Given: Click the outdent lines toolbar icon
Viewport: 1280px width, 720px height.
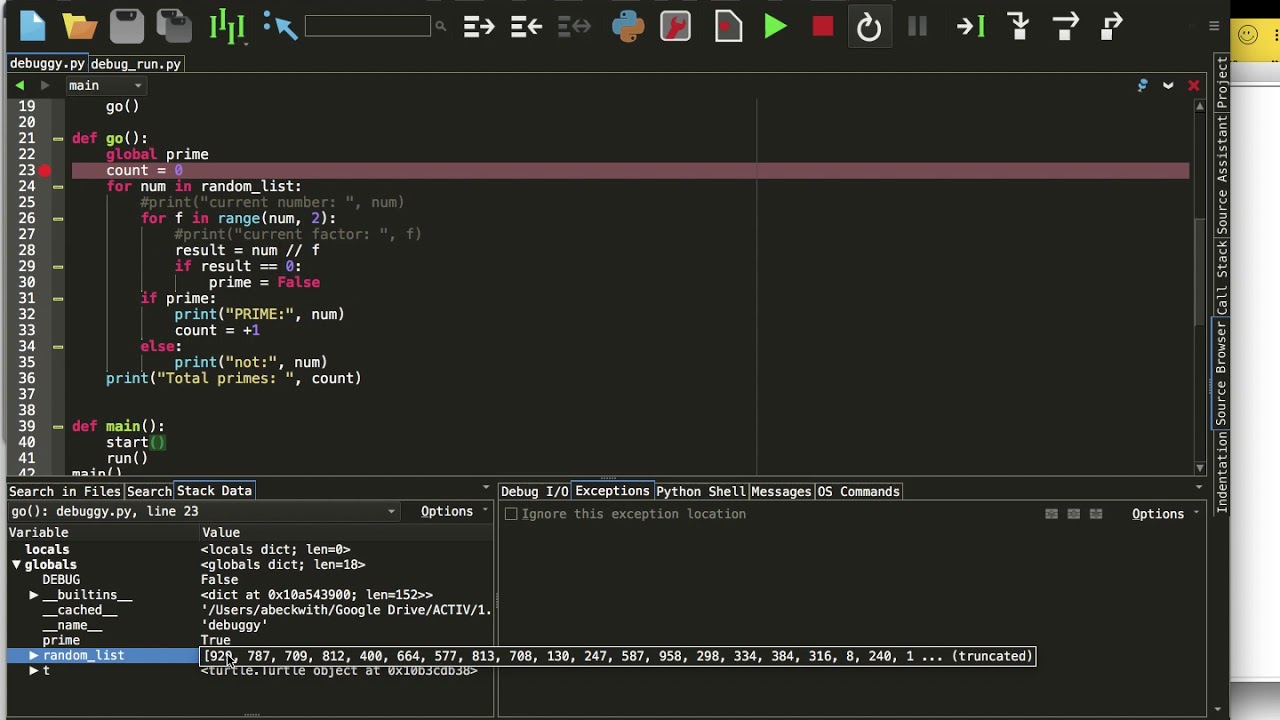Looking at the screenshot, I should [x=526, y=27].
